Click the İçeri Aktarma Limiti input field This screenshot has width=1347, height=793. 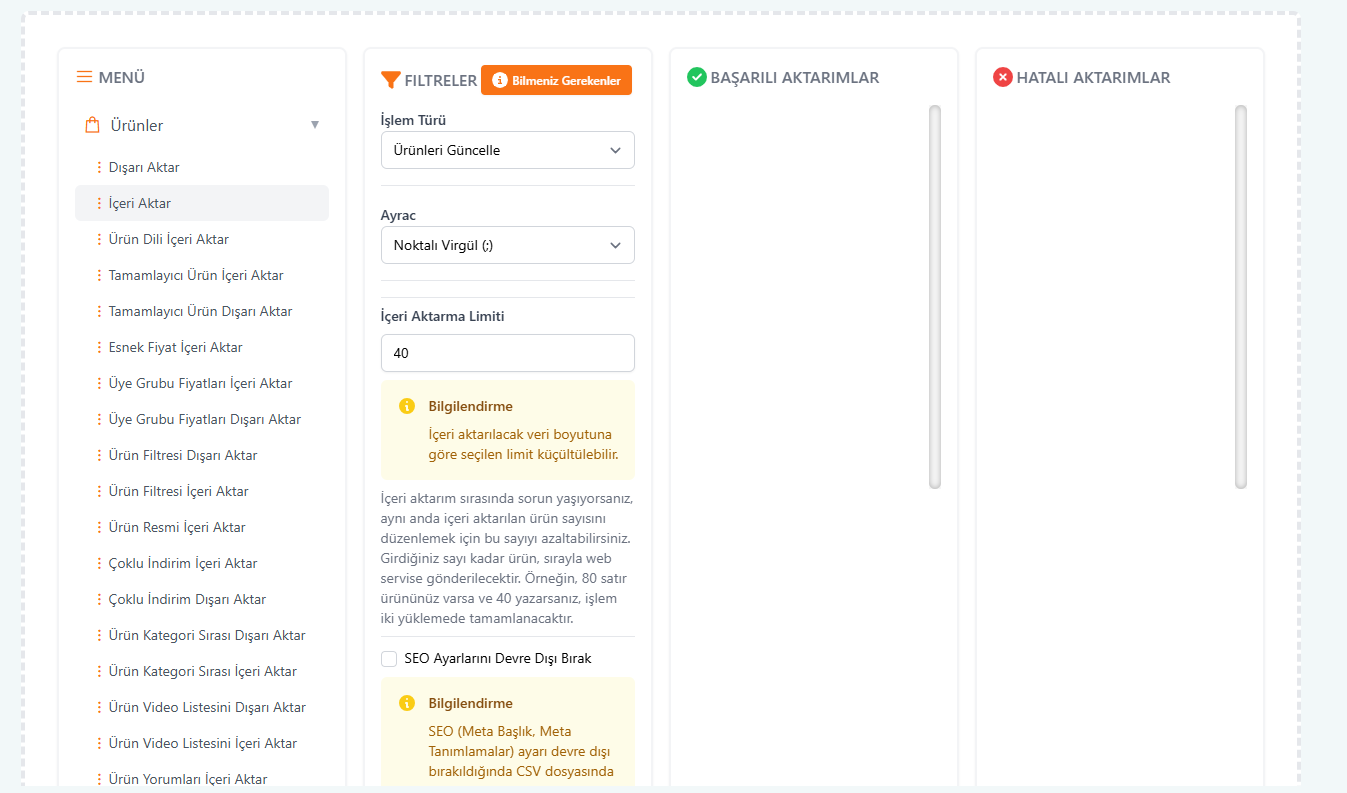507,353
